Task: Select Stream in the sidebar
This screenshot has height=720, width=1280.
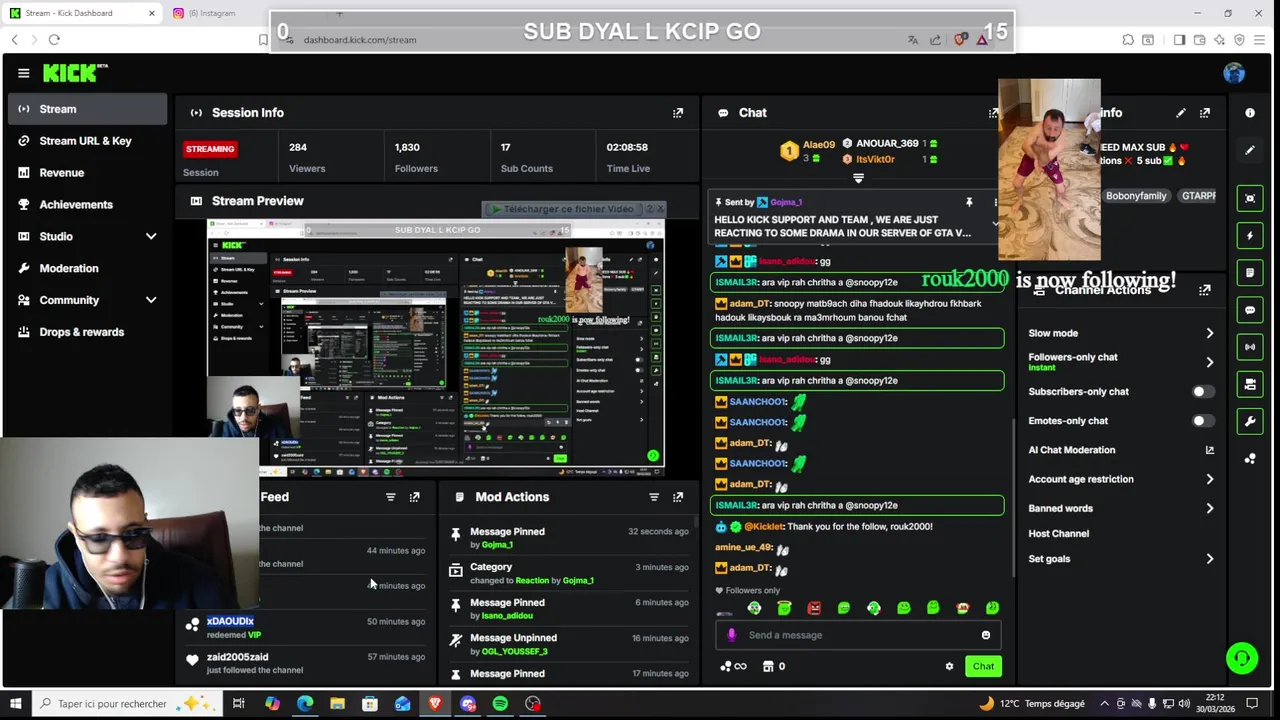Action: [88, 109]
